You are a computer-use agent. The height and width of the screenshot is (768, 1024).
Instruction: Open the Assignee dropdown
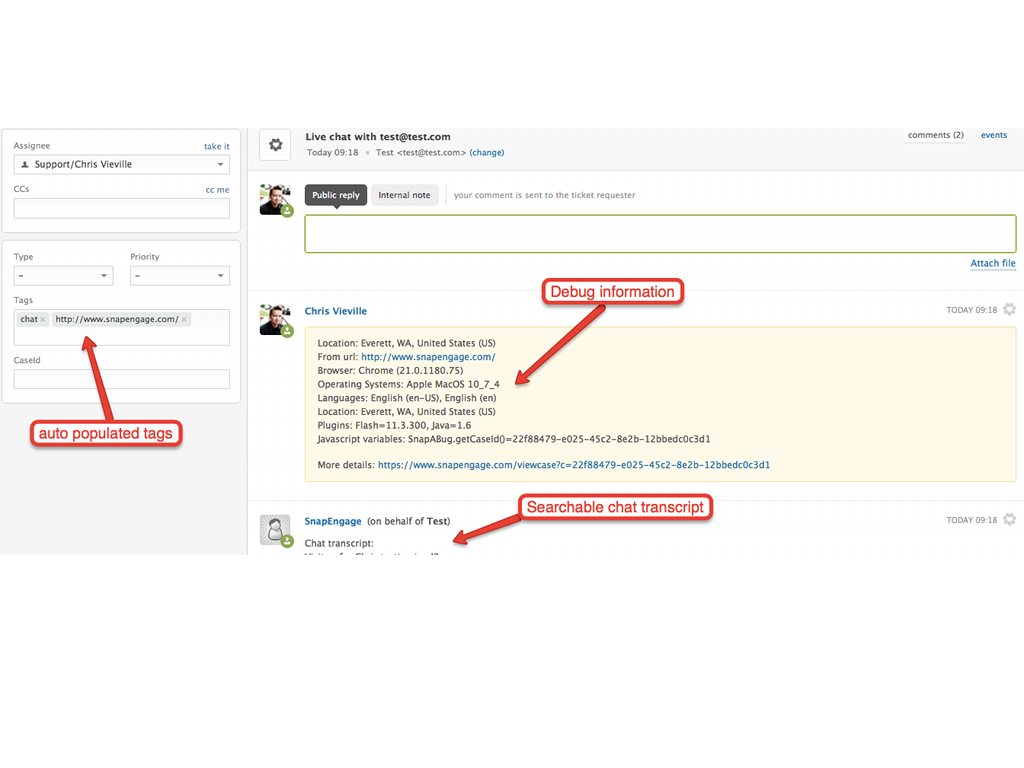[122, 164]
